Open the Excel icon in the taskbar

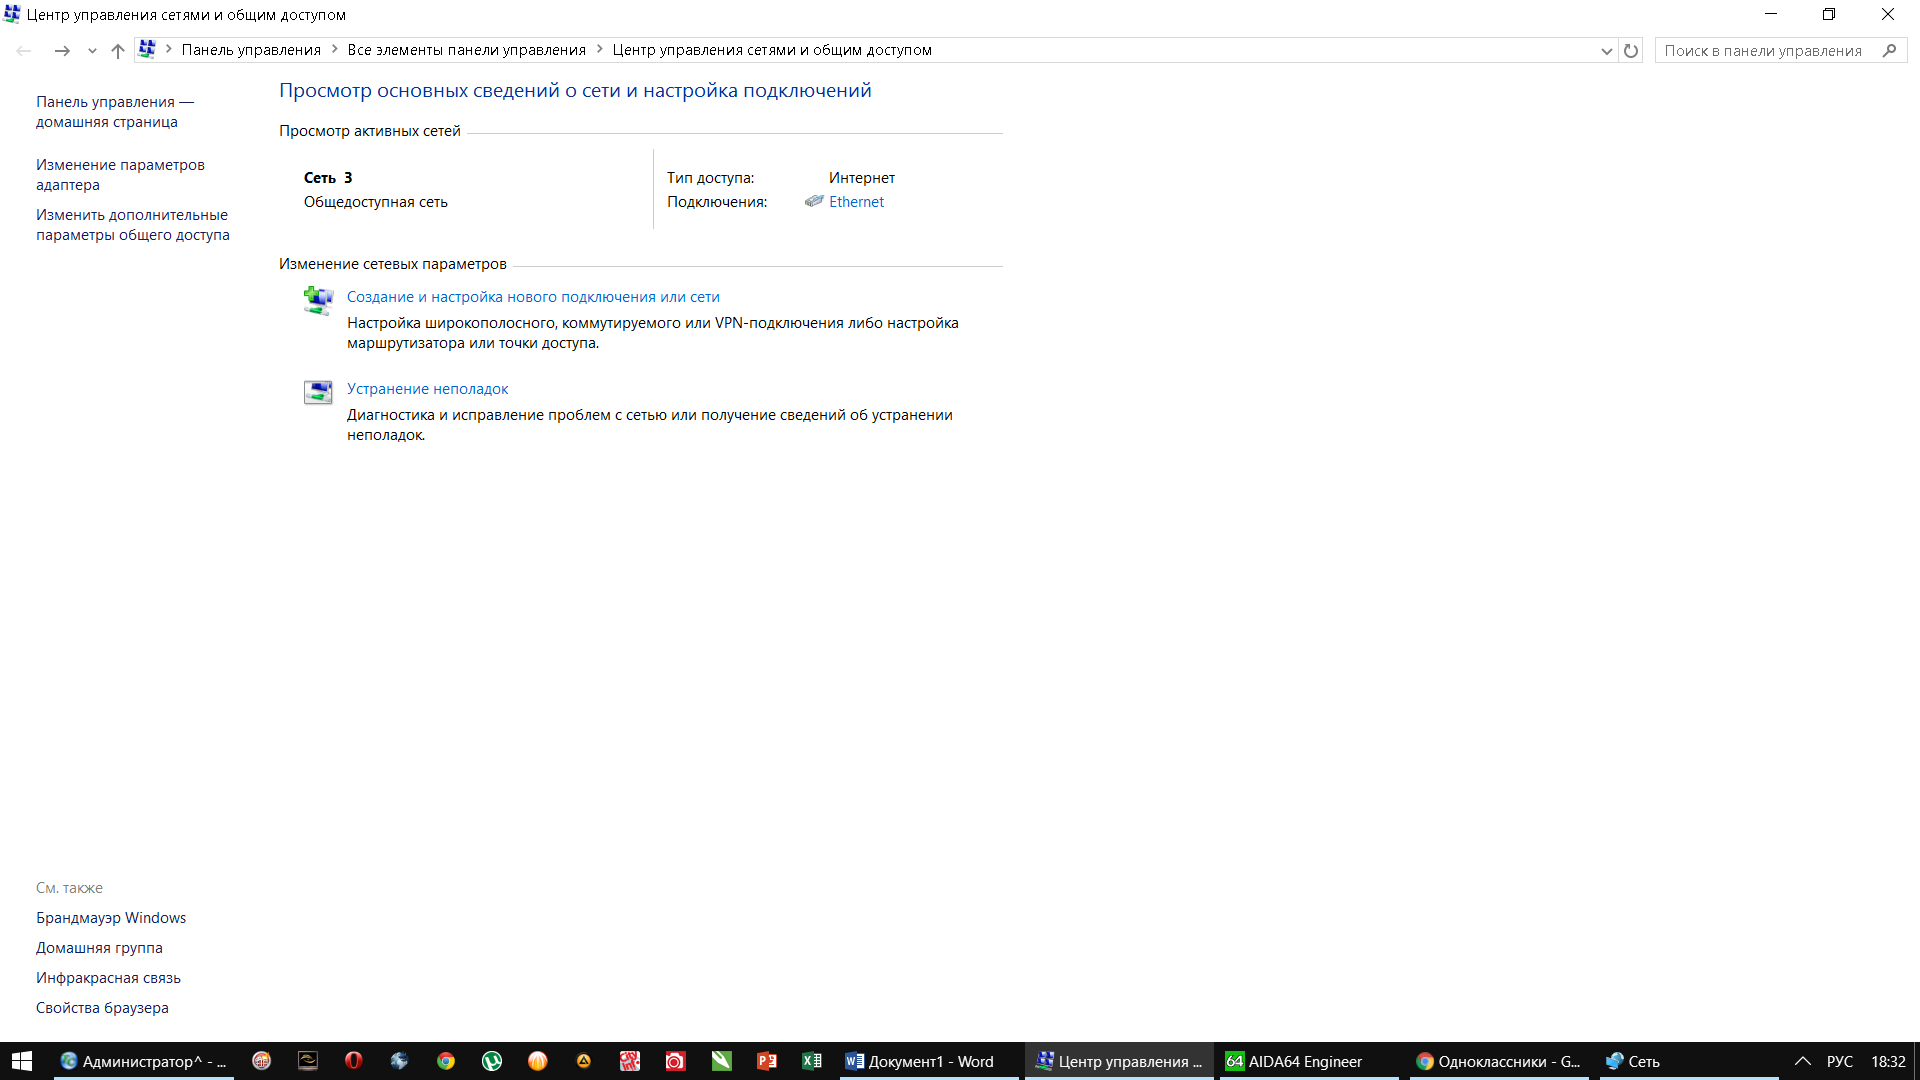(x=812, y=1061)
